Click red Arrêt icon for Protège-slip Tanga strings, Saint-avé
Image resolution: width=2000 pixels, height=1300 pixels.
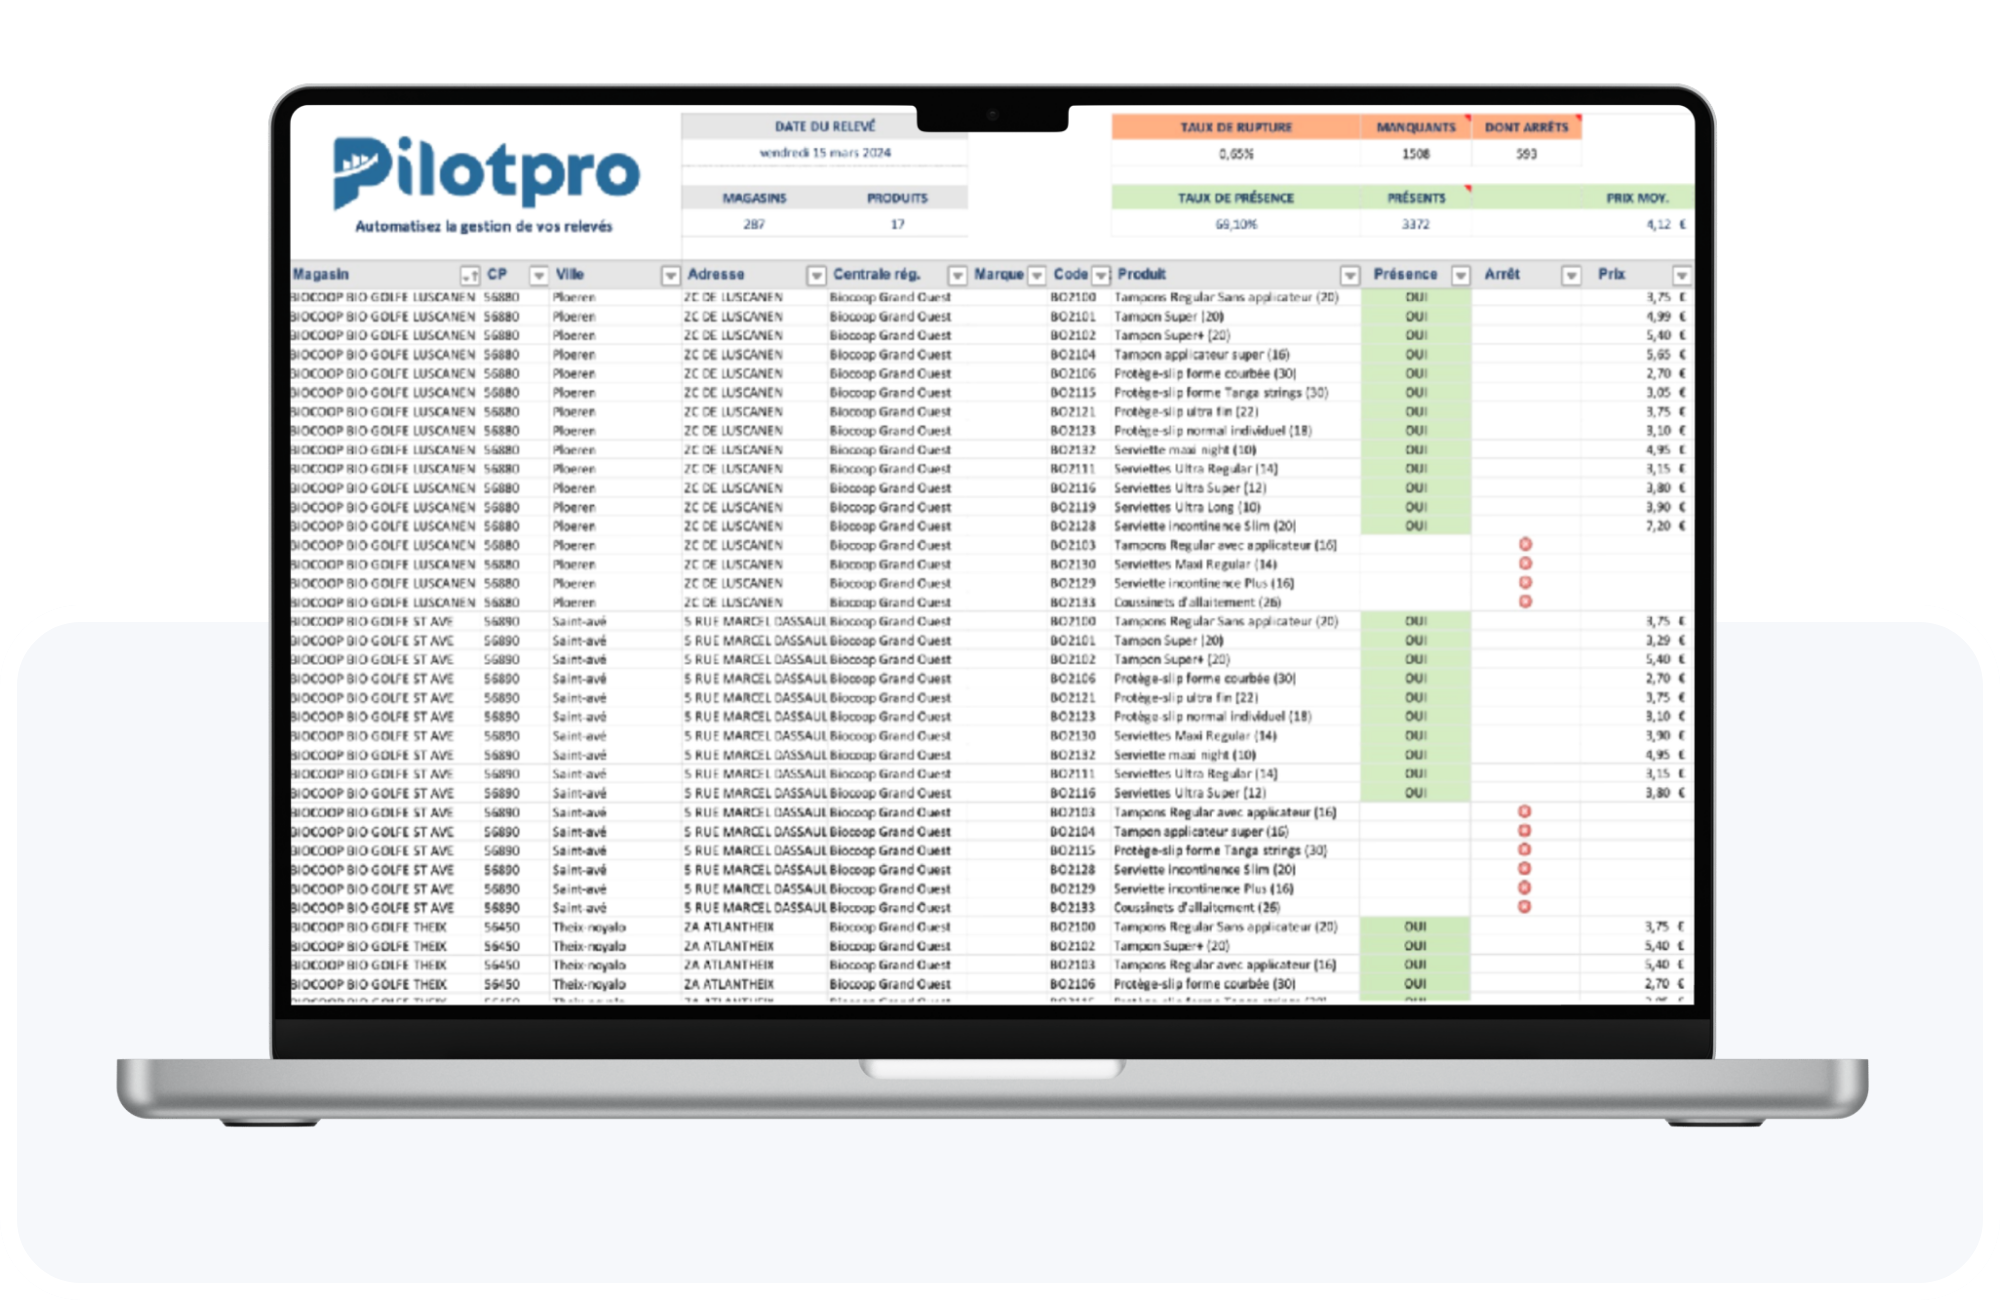1525,850
